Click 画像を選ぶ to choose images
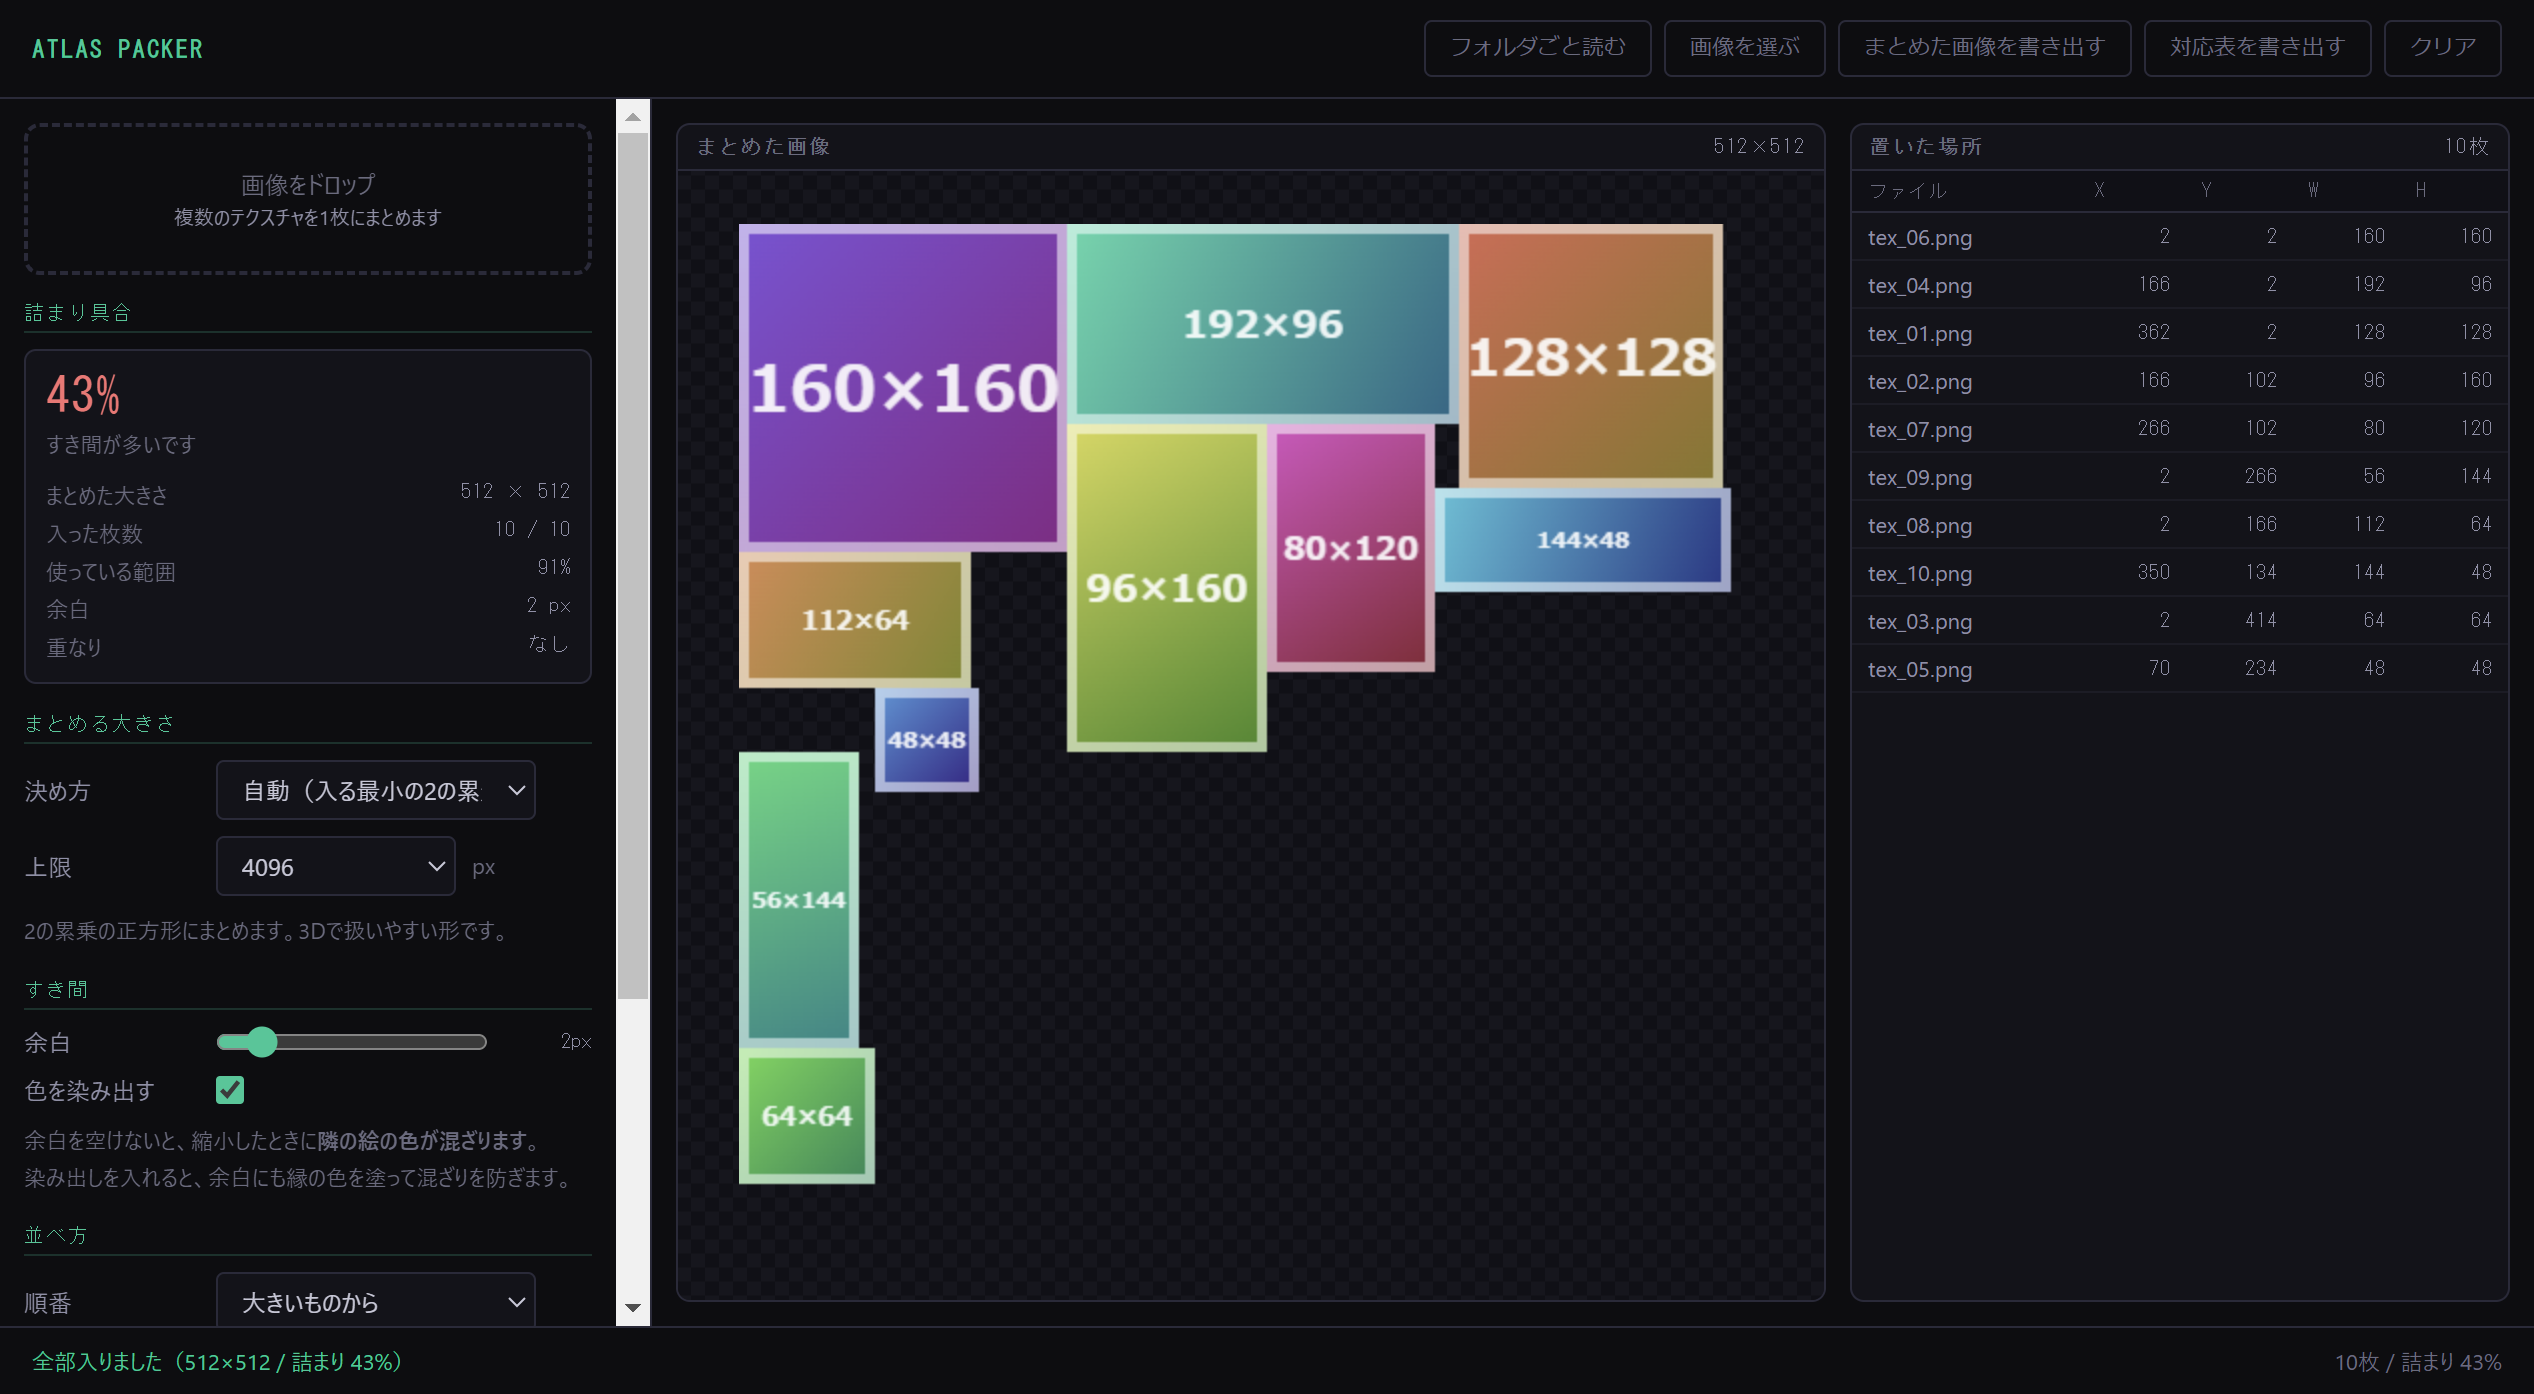Viewport: 2534px width, 1394px height. pos(1744,48)
